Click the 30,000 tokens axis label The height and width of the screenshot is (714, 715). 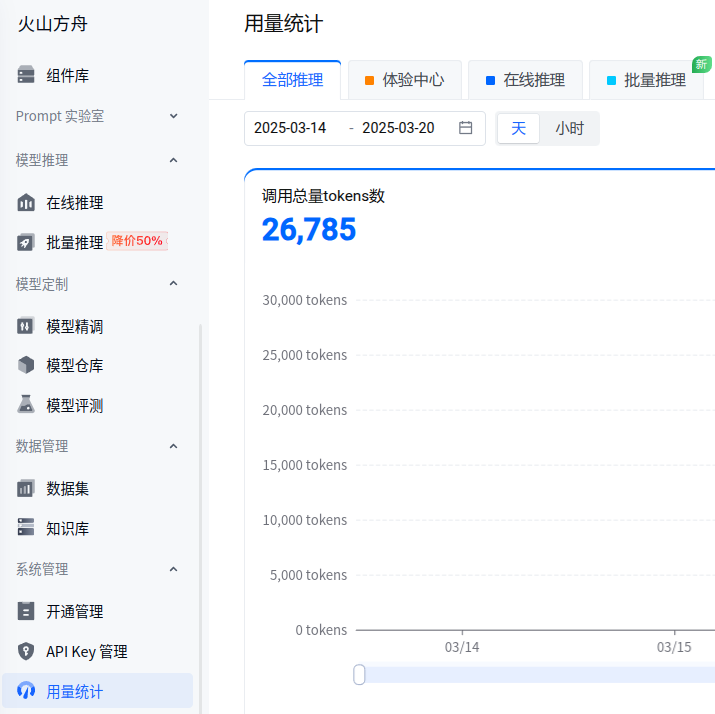(x=305, y=300)
